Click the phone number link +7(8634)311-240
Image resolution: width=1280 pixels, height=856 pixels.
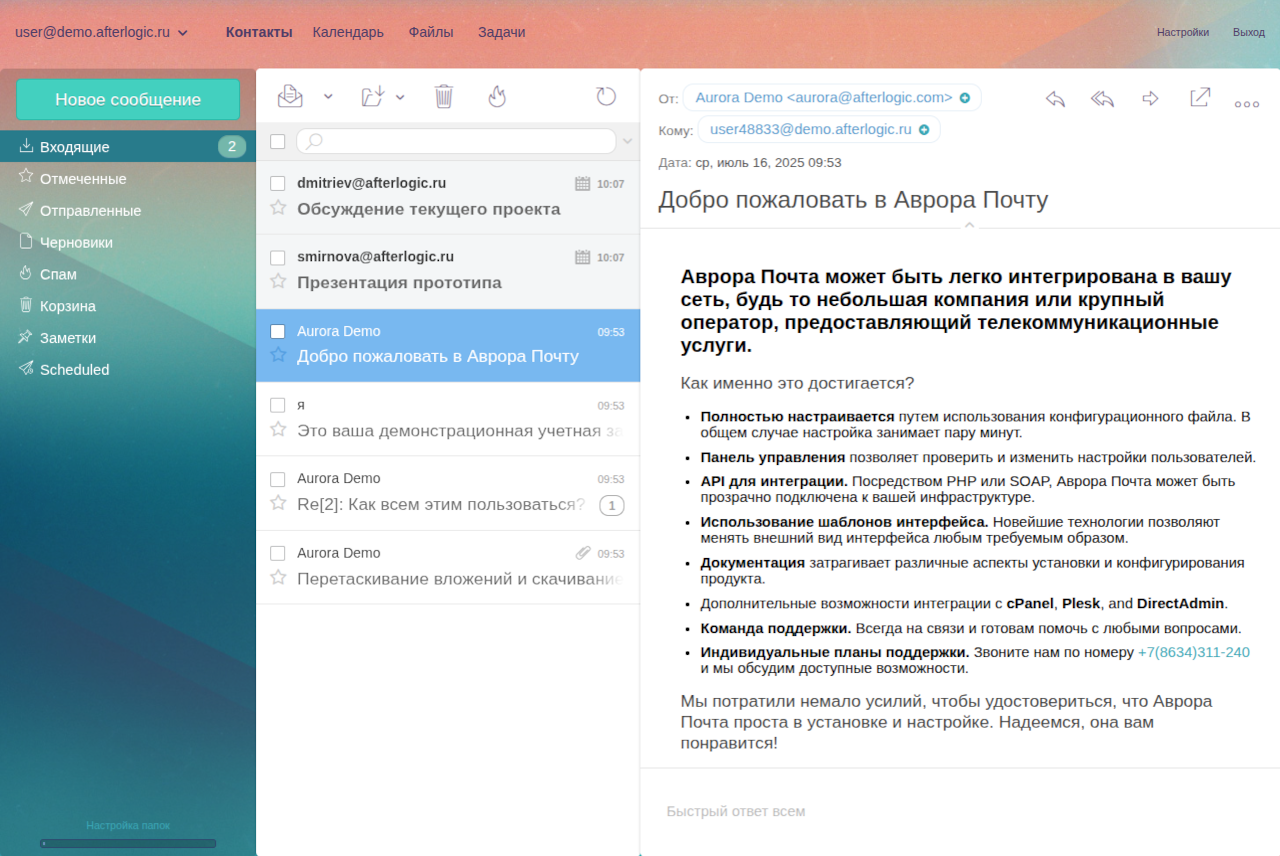(1193, 652)
